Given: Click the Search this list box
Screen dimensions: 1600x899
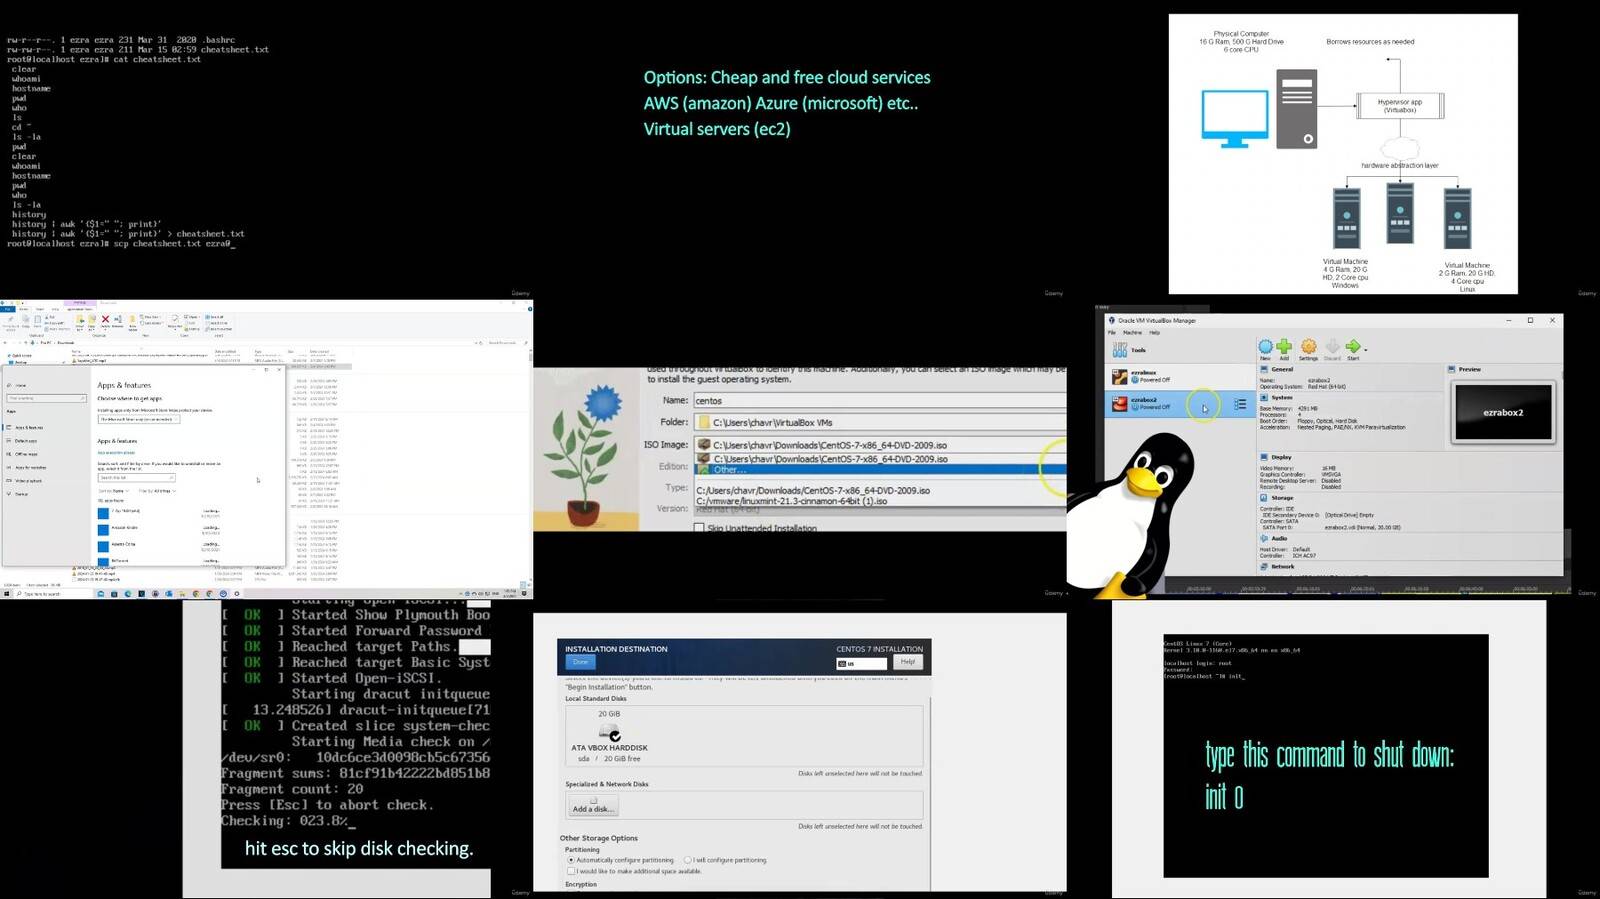Looking at the screenshot, I should coord(135,478).
